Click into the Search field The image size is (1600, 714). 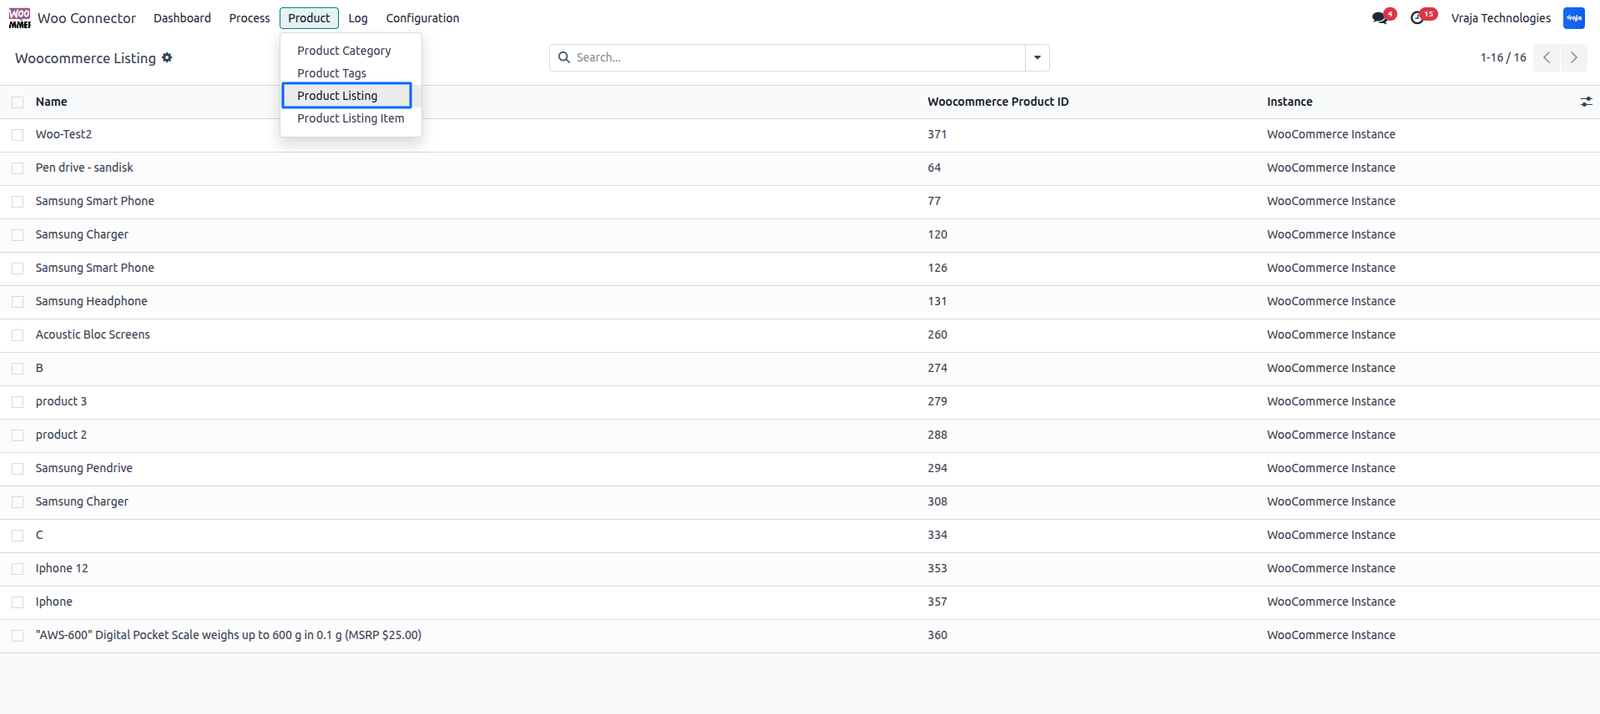point(798,58)
